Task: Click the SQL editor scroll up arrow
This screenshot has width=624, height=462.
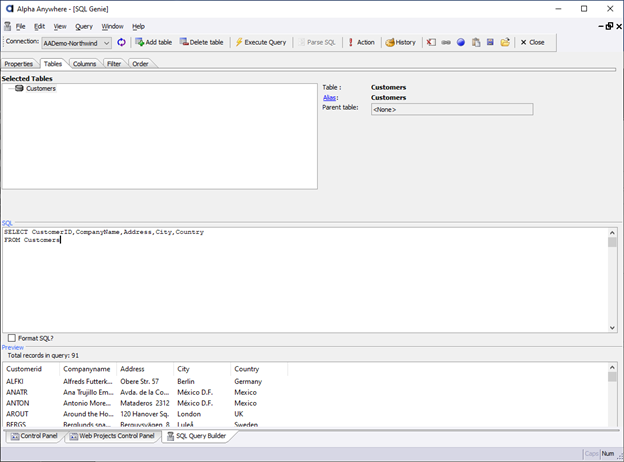Action: [x=612, y=233]
